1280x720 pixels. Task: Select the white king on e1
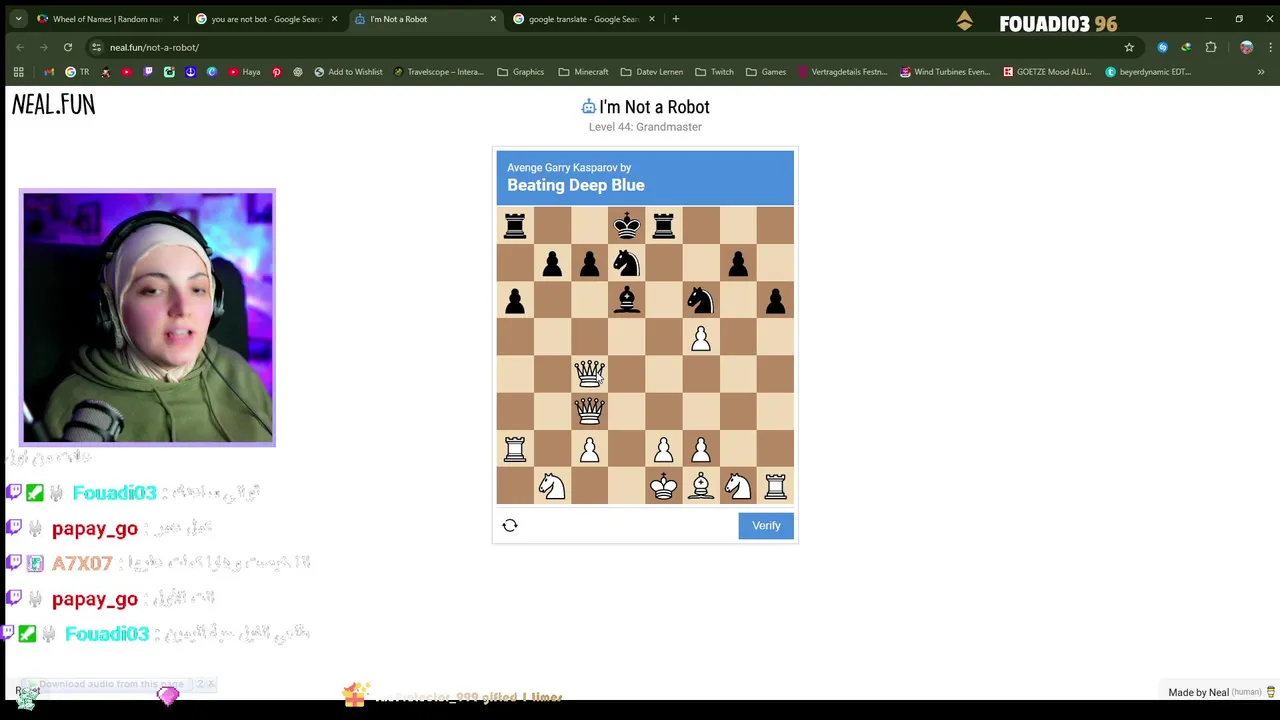coord(664,486)
